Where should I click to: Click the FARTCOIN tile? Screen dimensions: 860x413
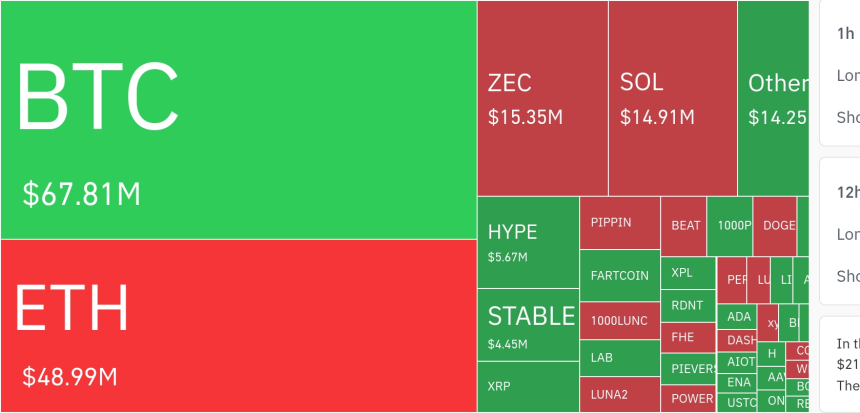point(620,275)
